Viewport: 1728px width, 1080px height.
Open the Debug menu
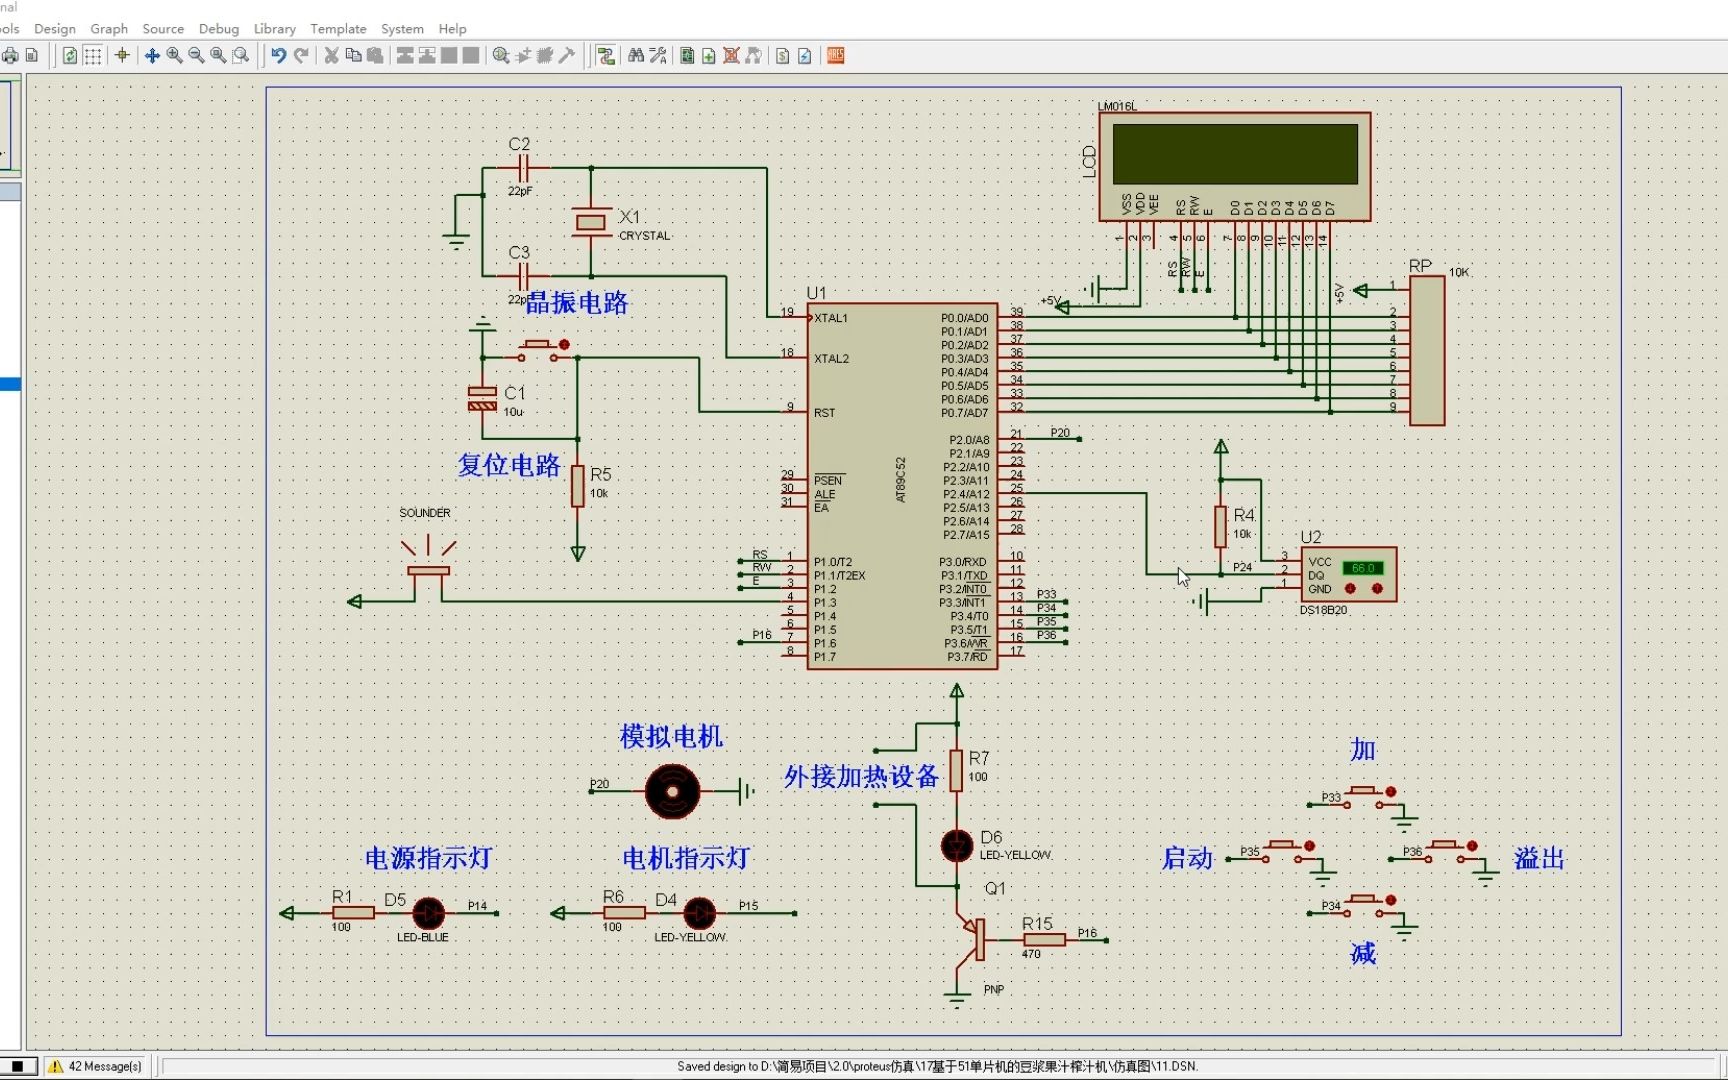(x=219, y=29)
